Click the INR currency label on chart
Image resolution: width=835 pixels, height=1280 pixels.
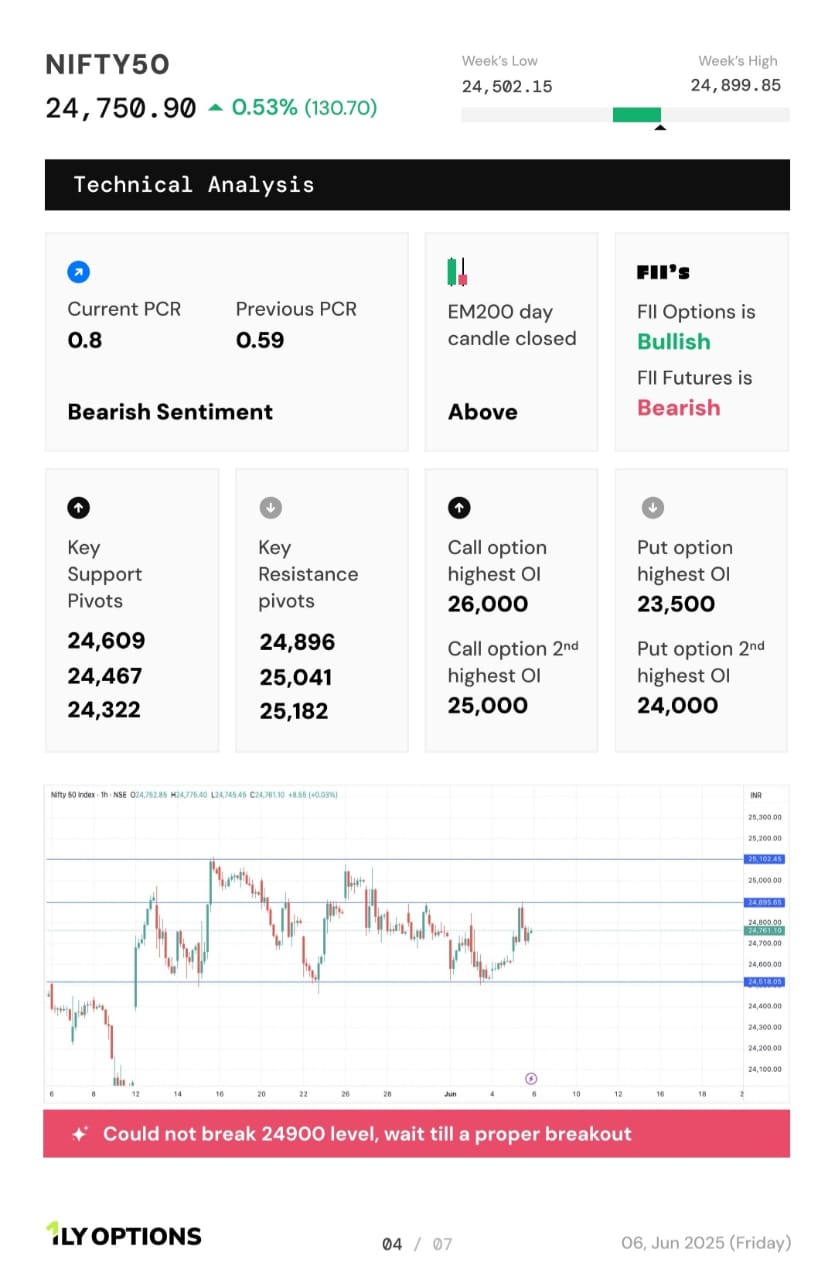coord(756,795)
